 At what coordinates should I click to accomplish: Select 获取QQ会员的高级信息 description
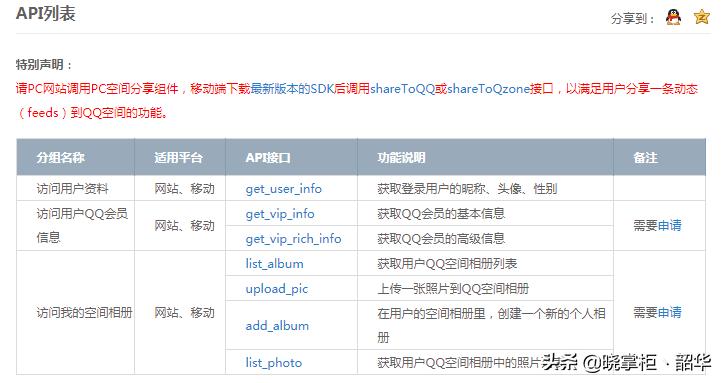(x=441, y=239)
